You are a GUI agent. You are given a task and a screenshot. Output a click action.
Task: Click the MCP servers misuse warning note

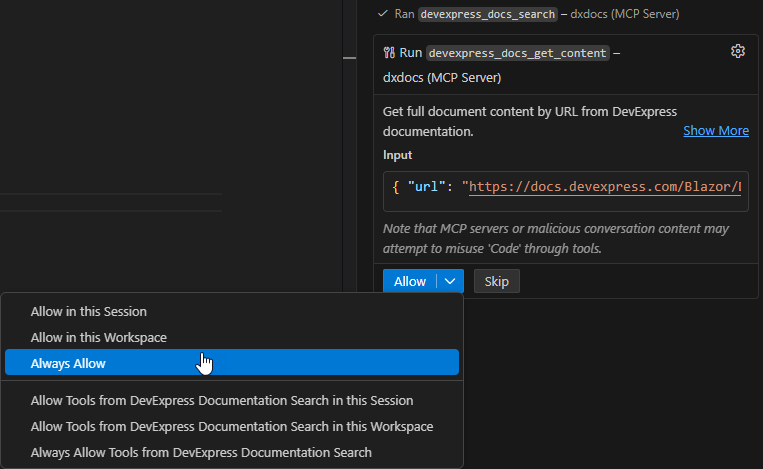coord(556,238)
